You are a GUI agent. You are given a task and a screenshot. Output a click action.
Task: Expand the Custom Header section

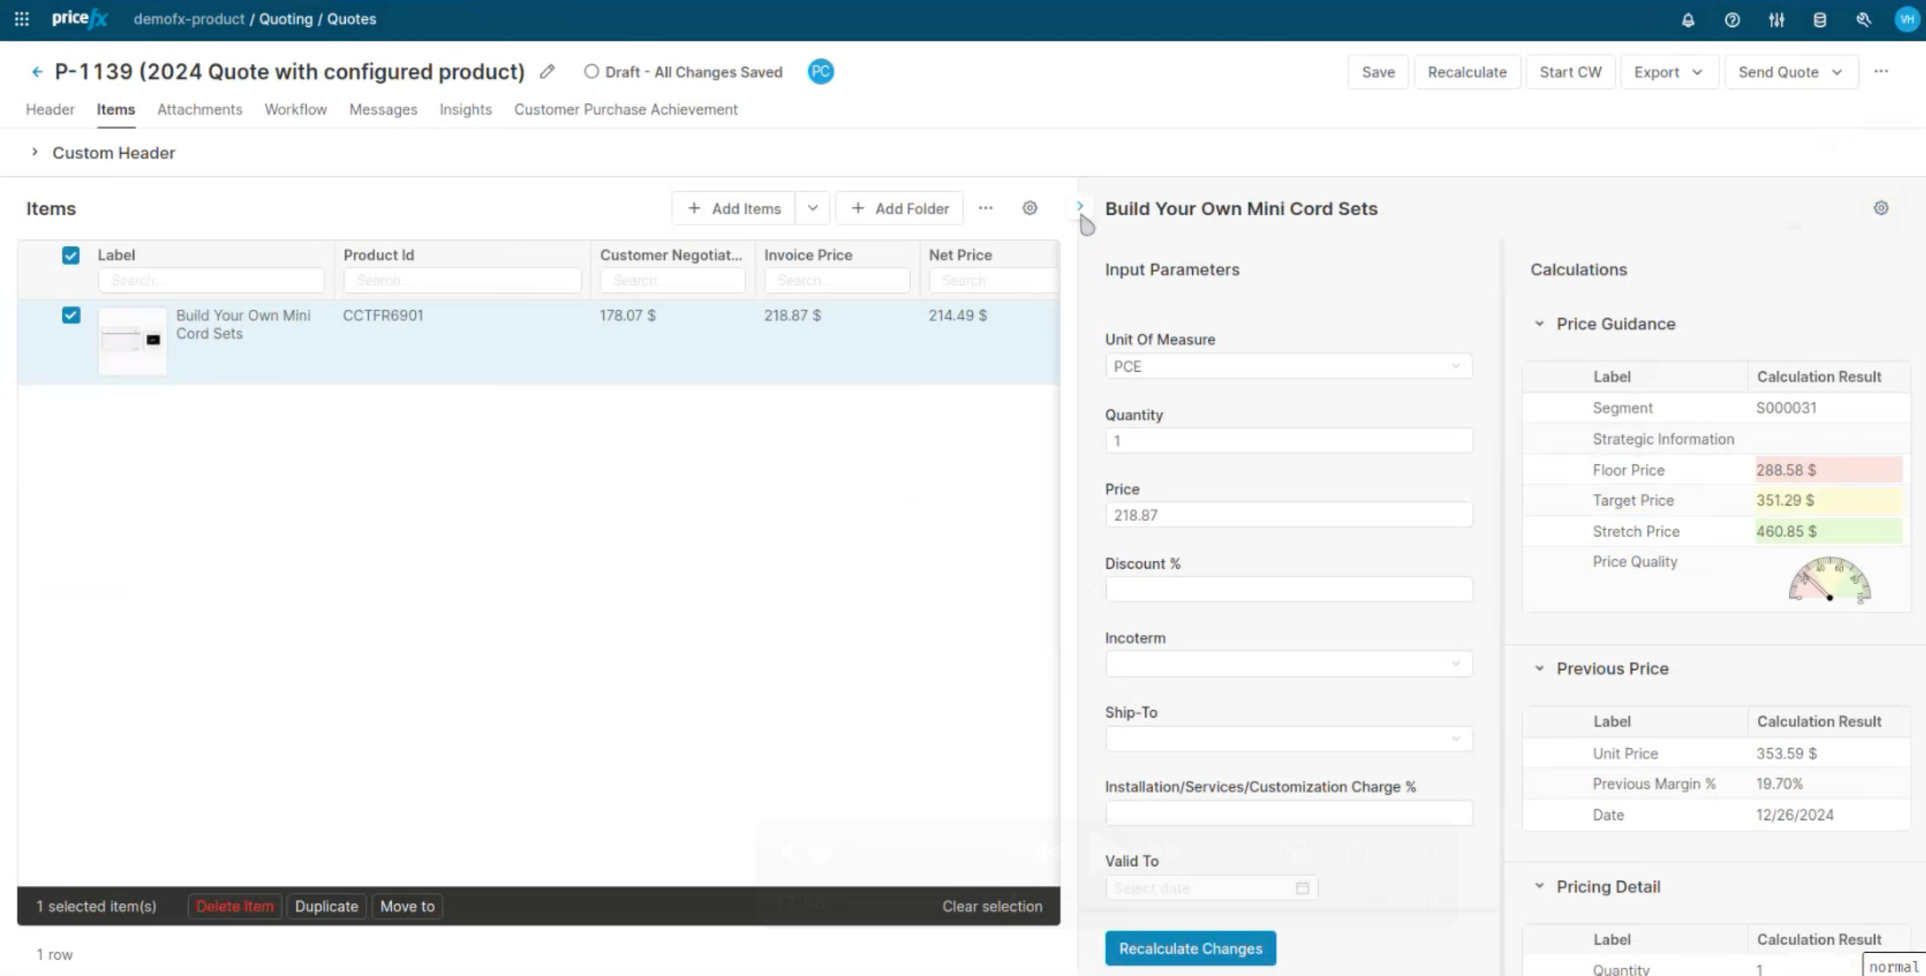click(35, 153)
